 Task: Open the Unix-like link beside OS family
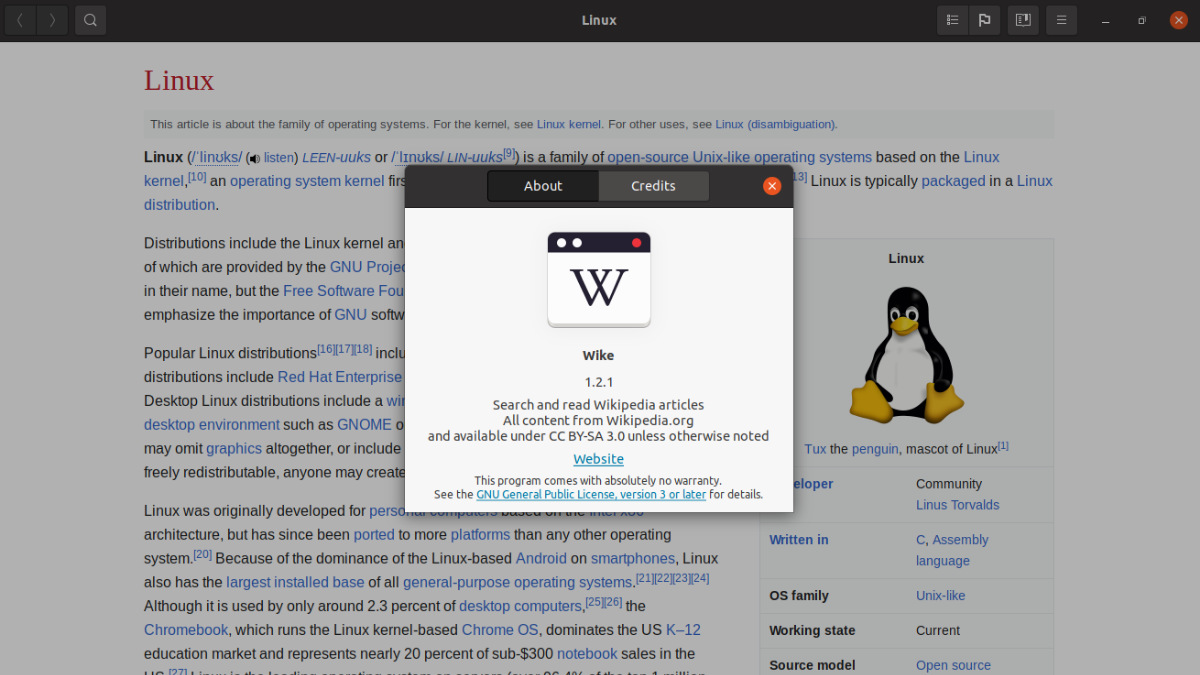click(x=940, y=596)
